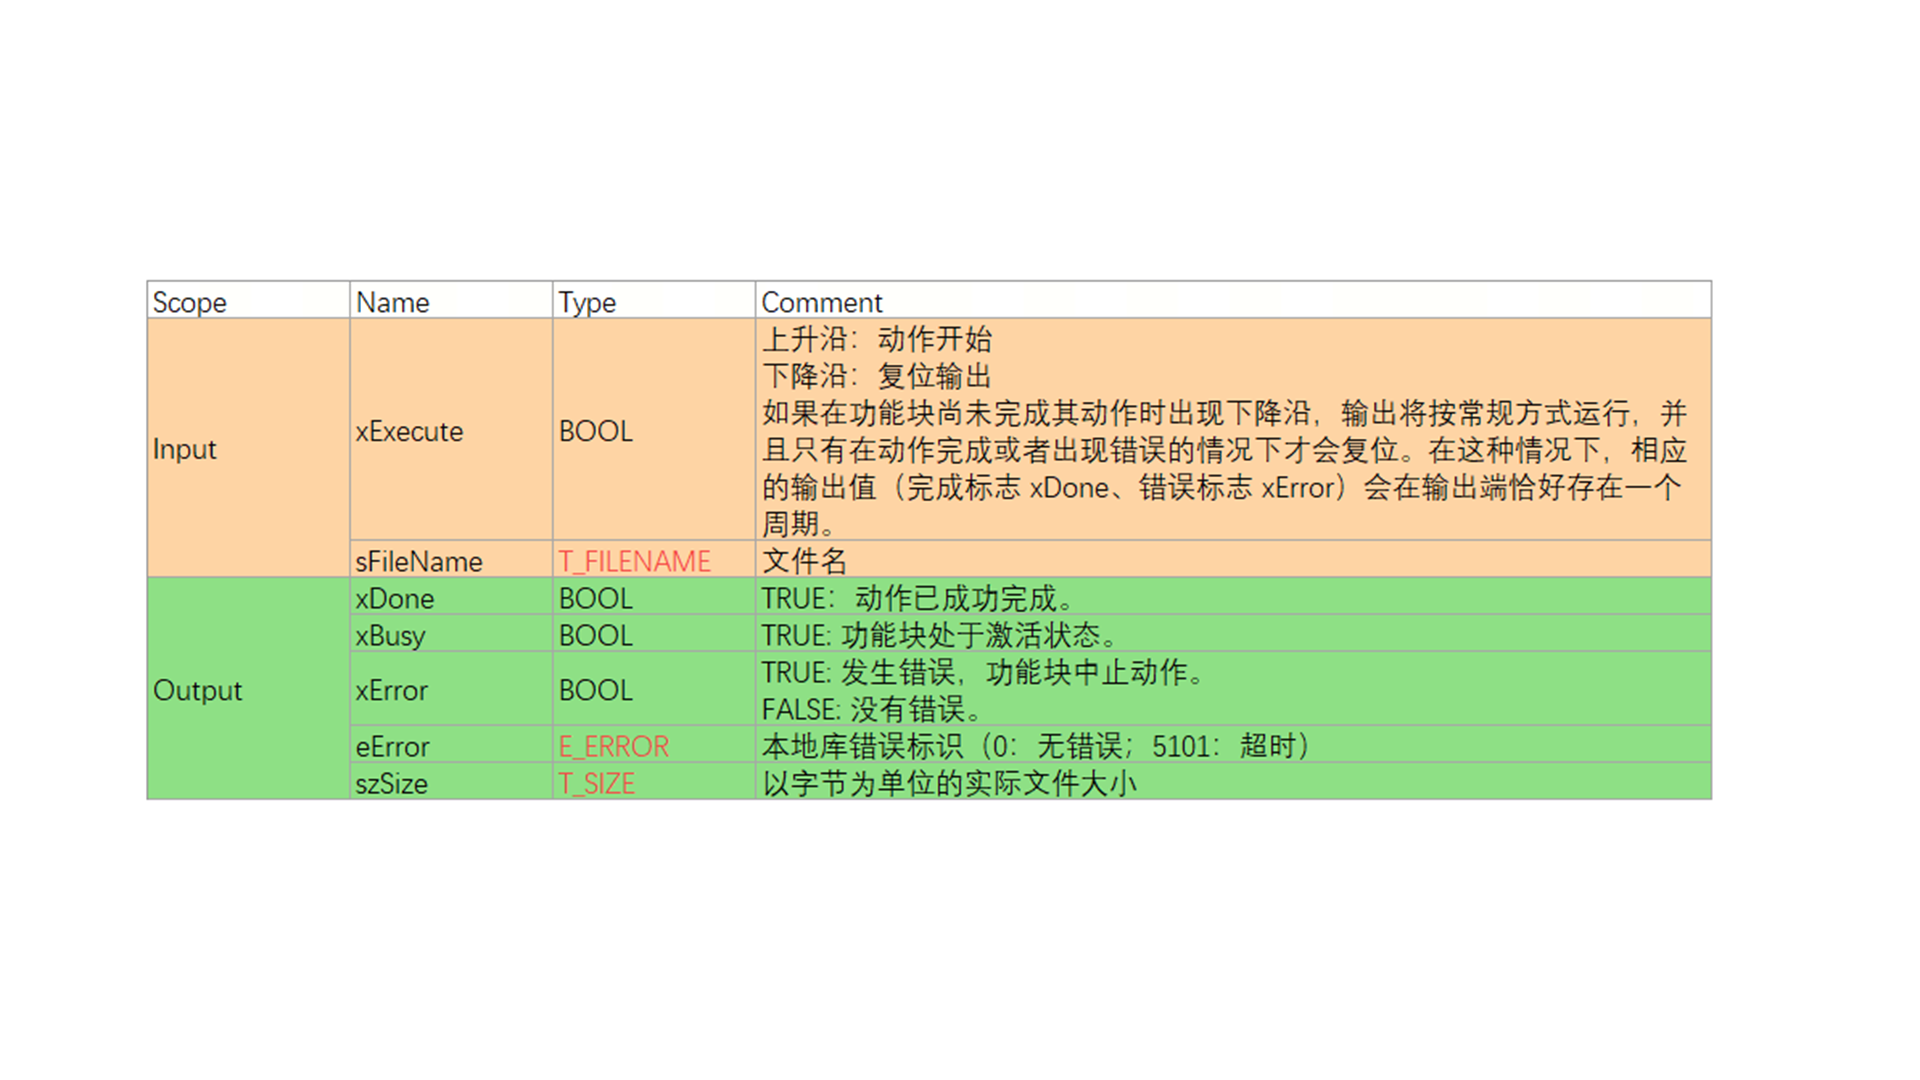The image size is (1920, 1080).
Task: Click the Output scope cell
Action: point(197,690)
